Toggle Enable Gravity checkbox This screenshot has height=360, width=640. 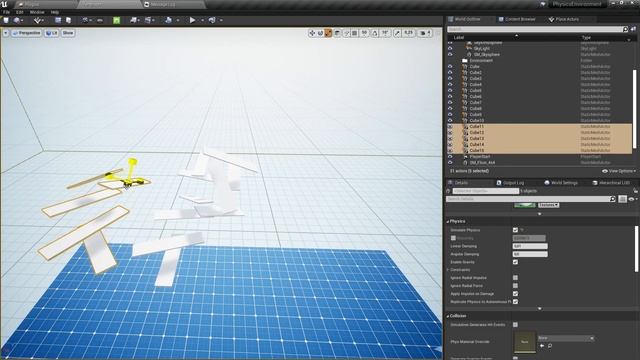click(x=516, y=262)
